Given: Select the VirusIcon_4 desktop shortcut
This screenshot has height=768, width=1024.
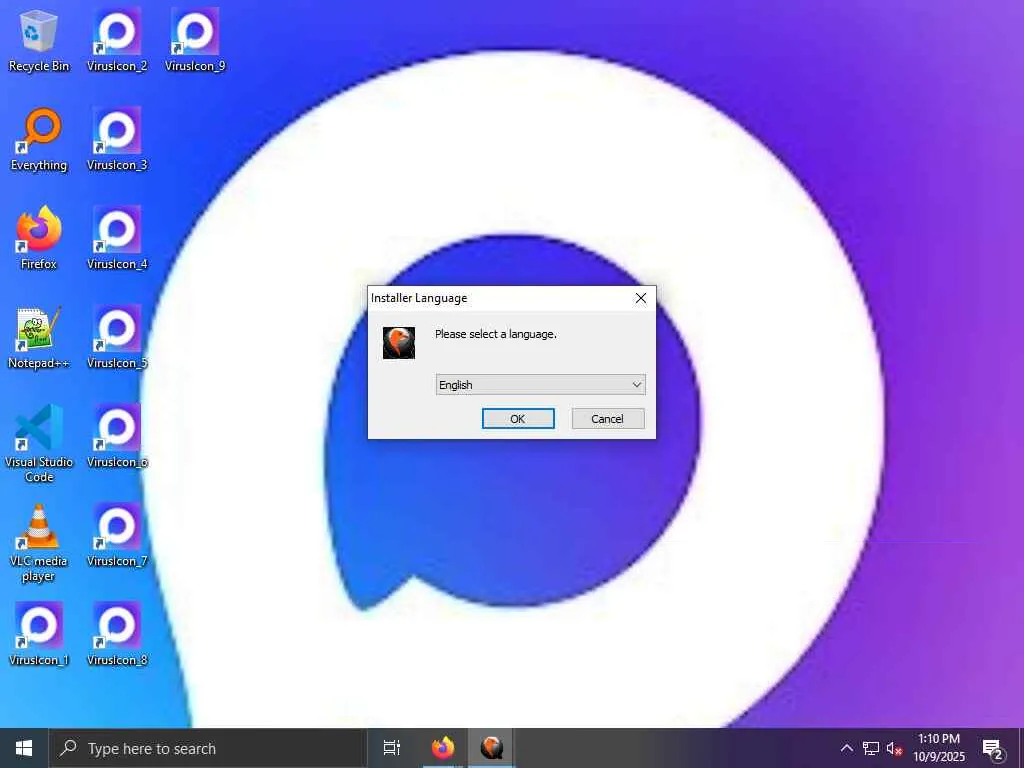Looking at the screenshot, I should pyautogui.click(x=117, y=238).
